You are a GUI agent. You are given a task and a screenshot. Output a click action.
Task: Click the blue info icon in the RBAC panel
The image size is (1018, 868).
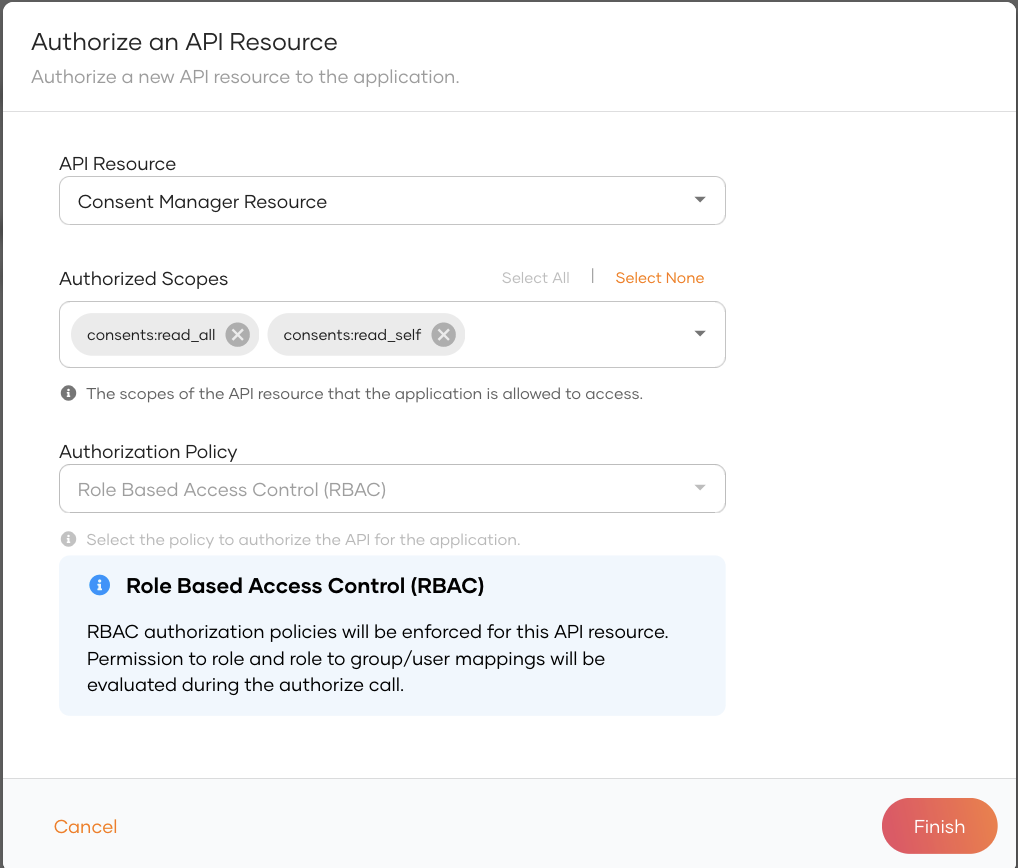pos(99,585)
